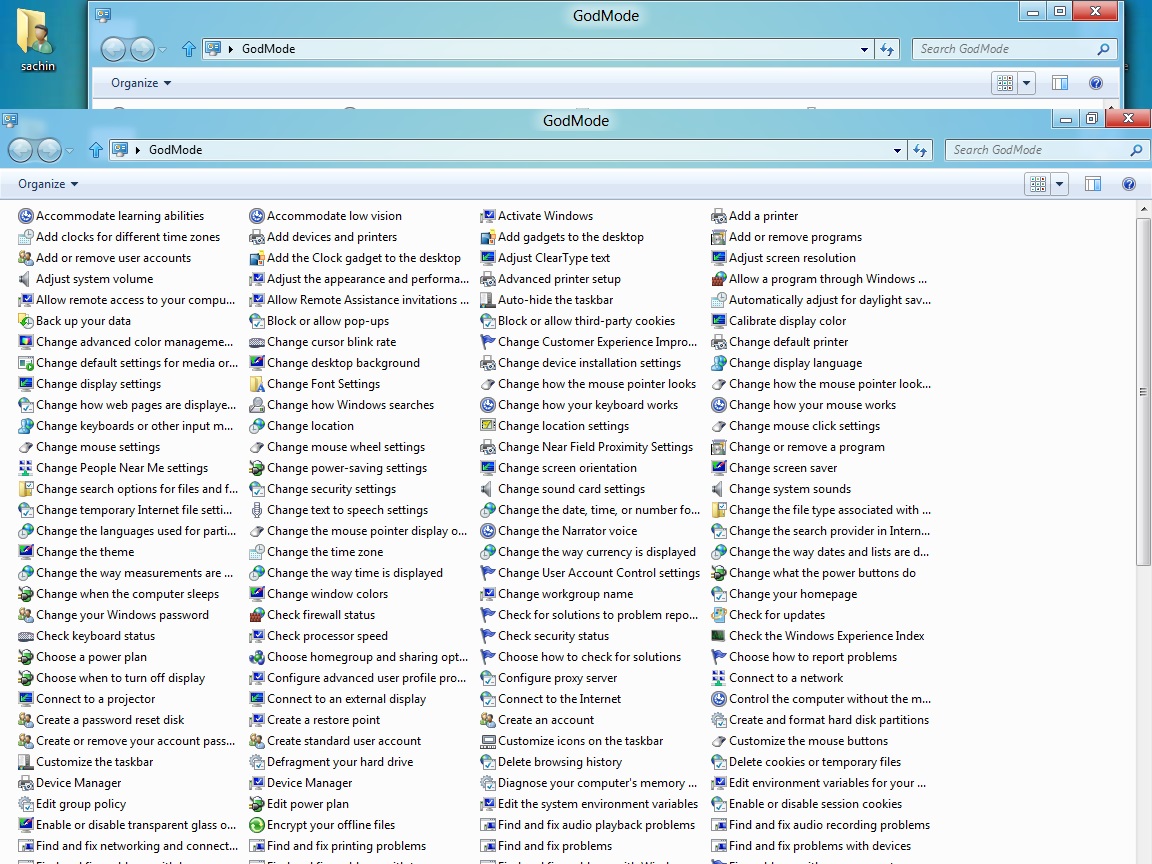
Task: Open Change screen saver
Action: [x=782, y=468]
